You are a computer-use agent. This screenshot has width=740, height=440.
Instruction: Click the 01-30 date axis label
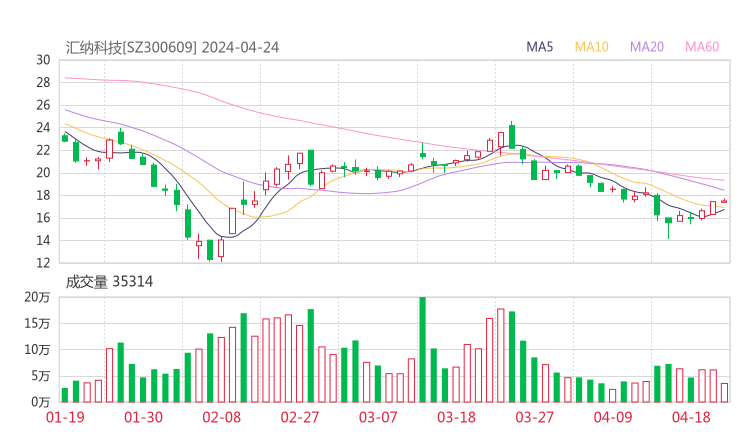[x=143, y=417]
